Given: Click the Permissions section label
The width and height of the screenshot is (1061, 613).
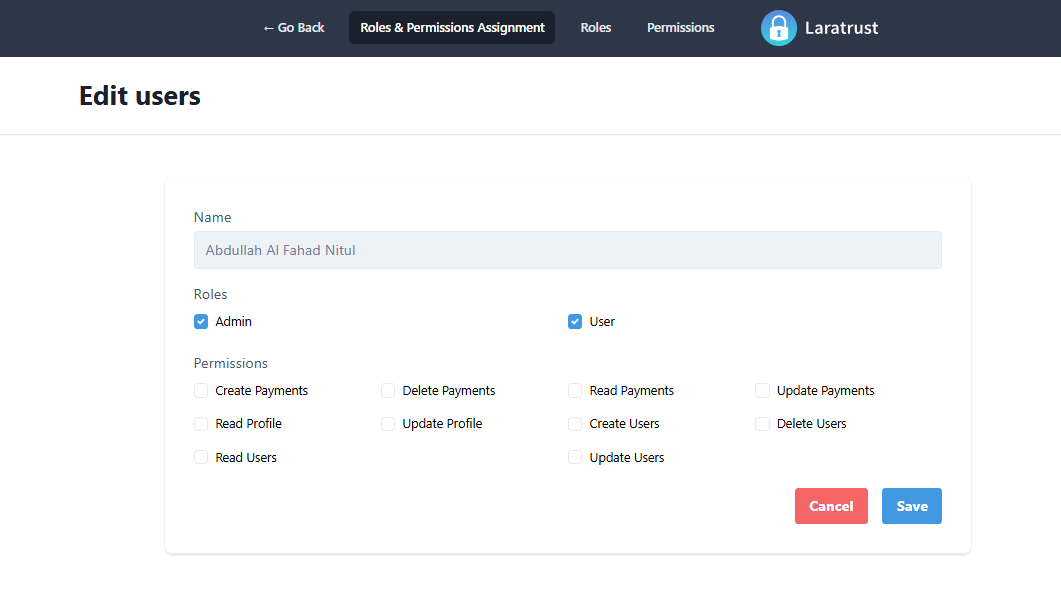Looking at the screenshot, I should coord(231,363).
